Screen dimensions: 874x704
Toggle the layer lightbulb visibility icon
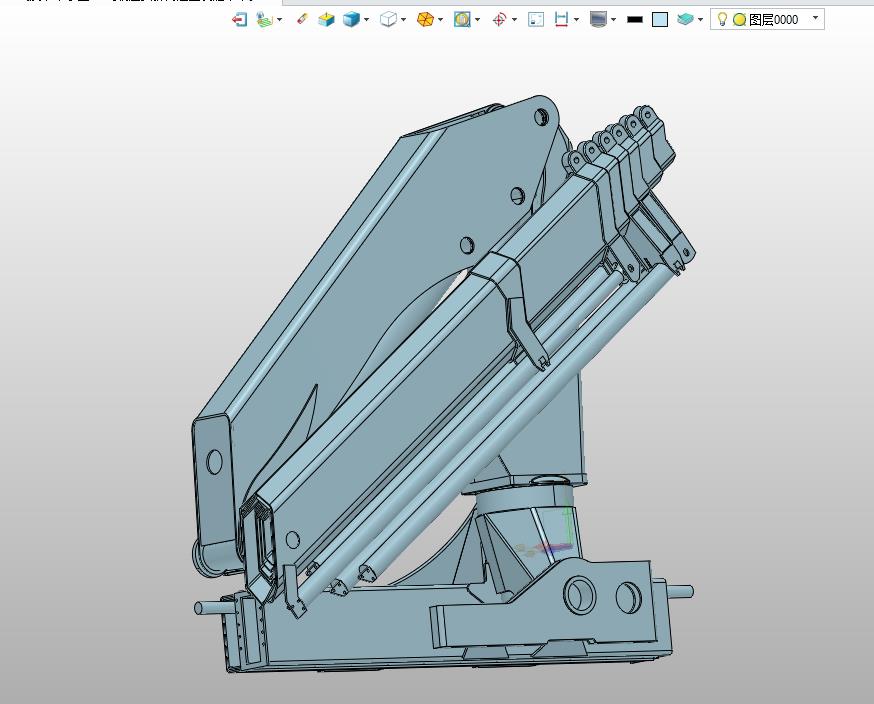point(722,19)
